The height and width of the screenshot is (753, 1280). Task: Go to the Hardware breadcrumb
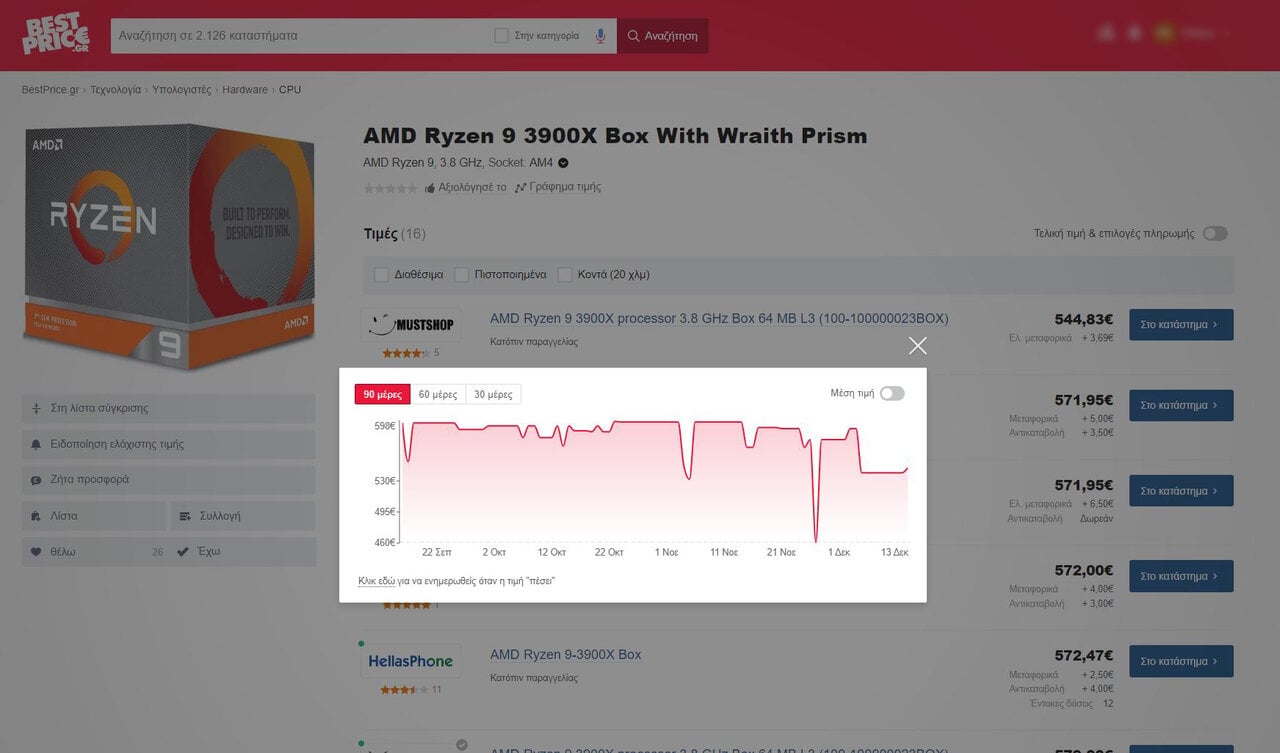[245, 90]
